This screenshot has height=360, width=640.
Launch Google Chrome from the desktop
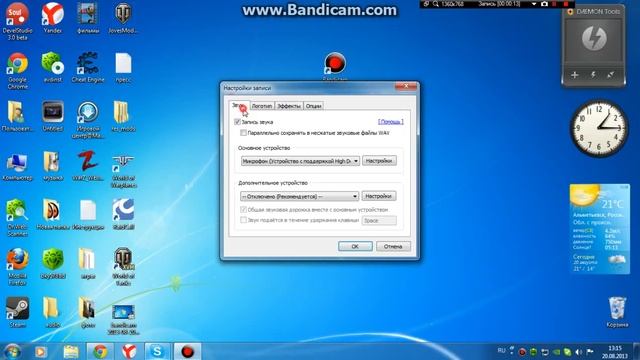pos(17,70)
